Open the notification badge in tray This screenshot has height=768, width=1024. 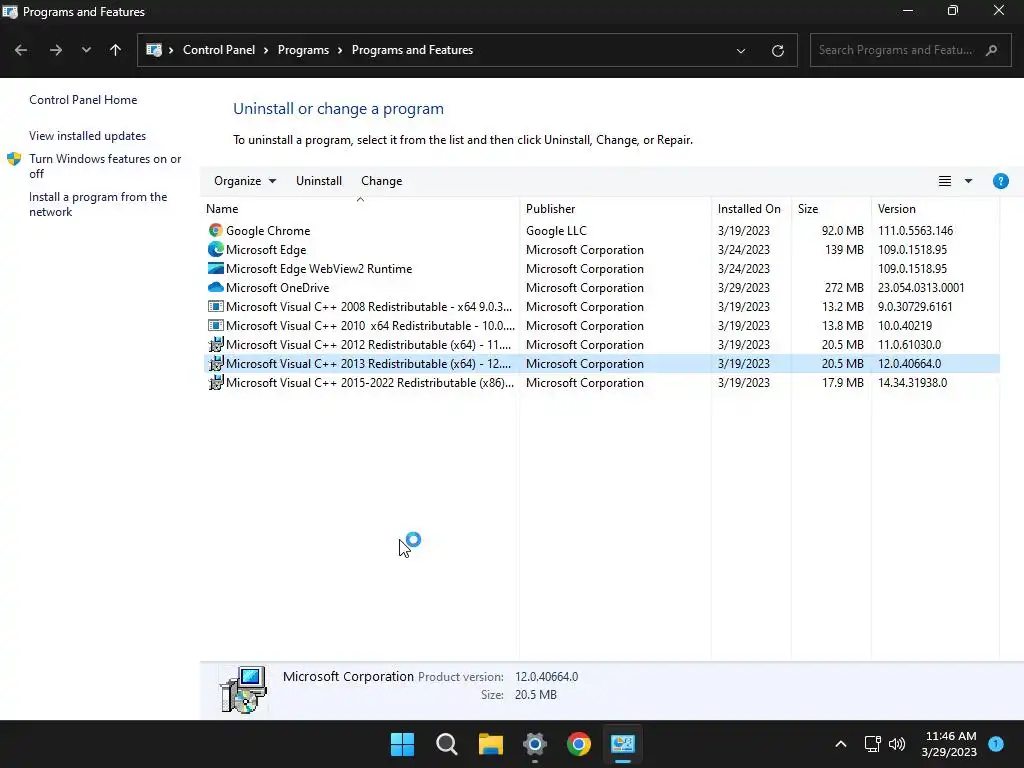click(x=995, y=743)
